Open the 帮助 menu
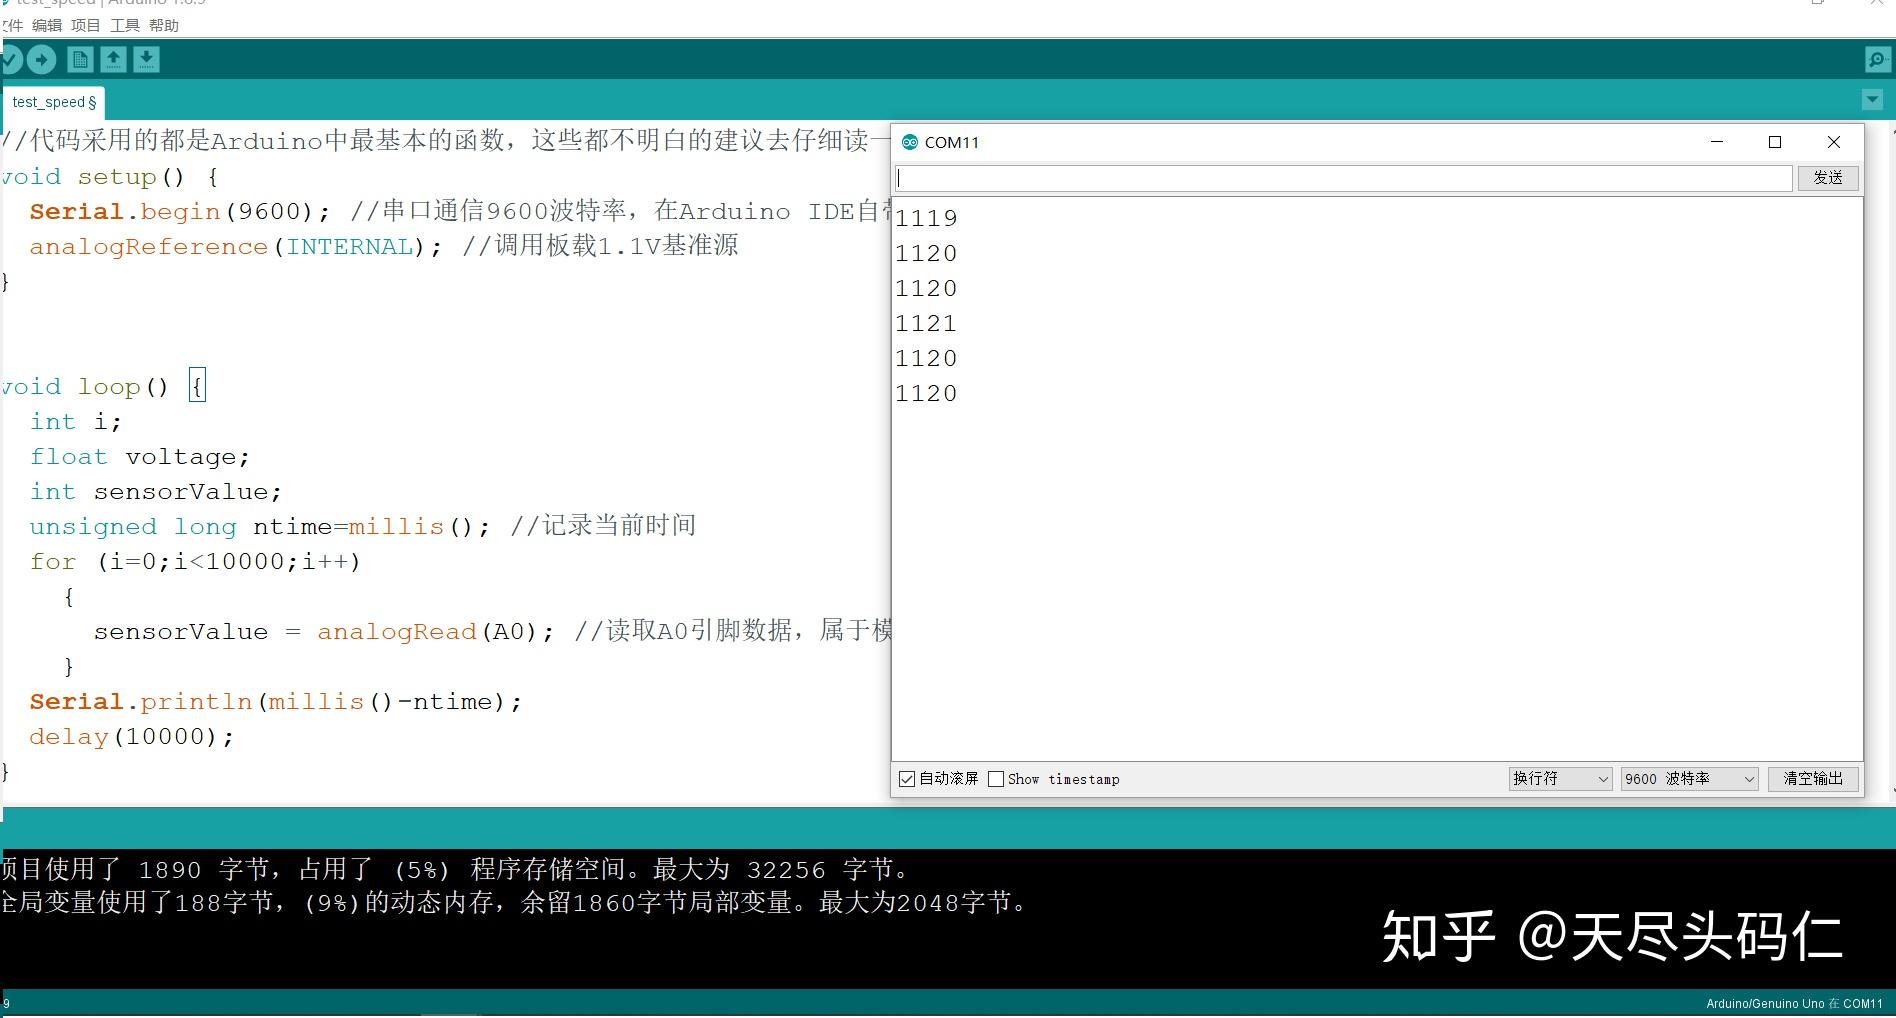The image size is (1896, 1018). point(164,25)
